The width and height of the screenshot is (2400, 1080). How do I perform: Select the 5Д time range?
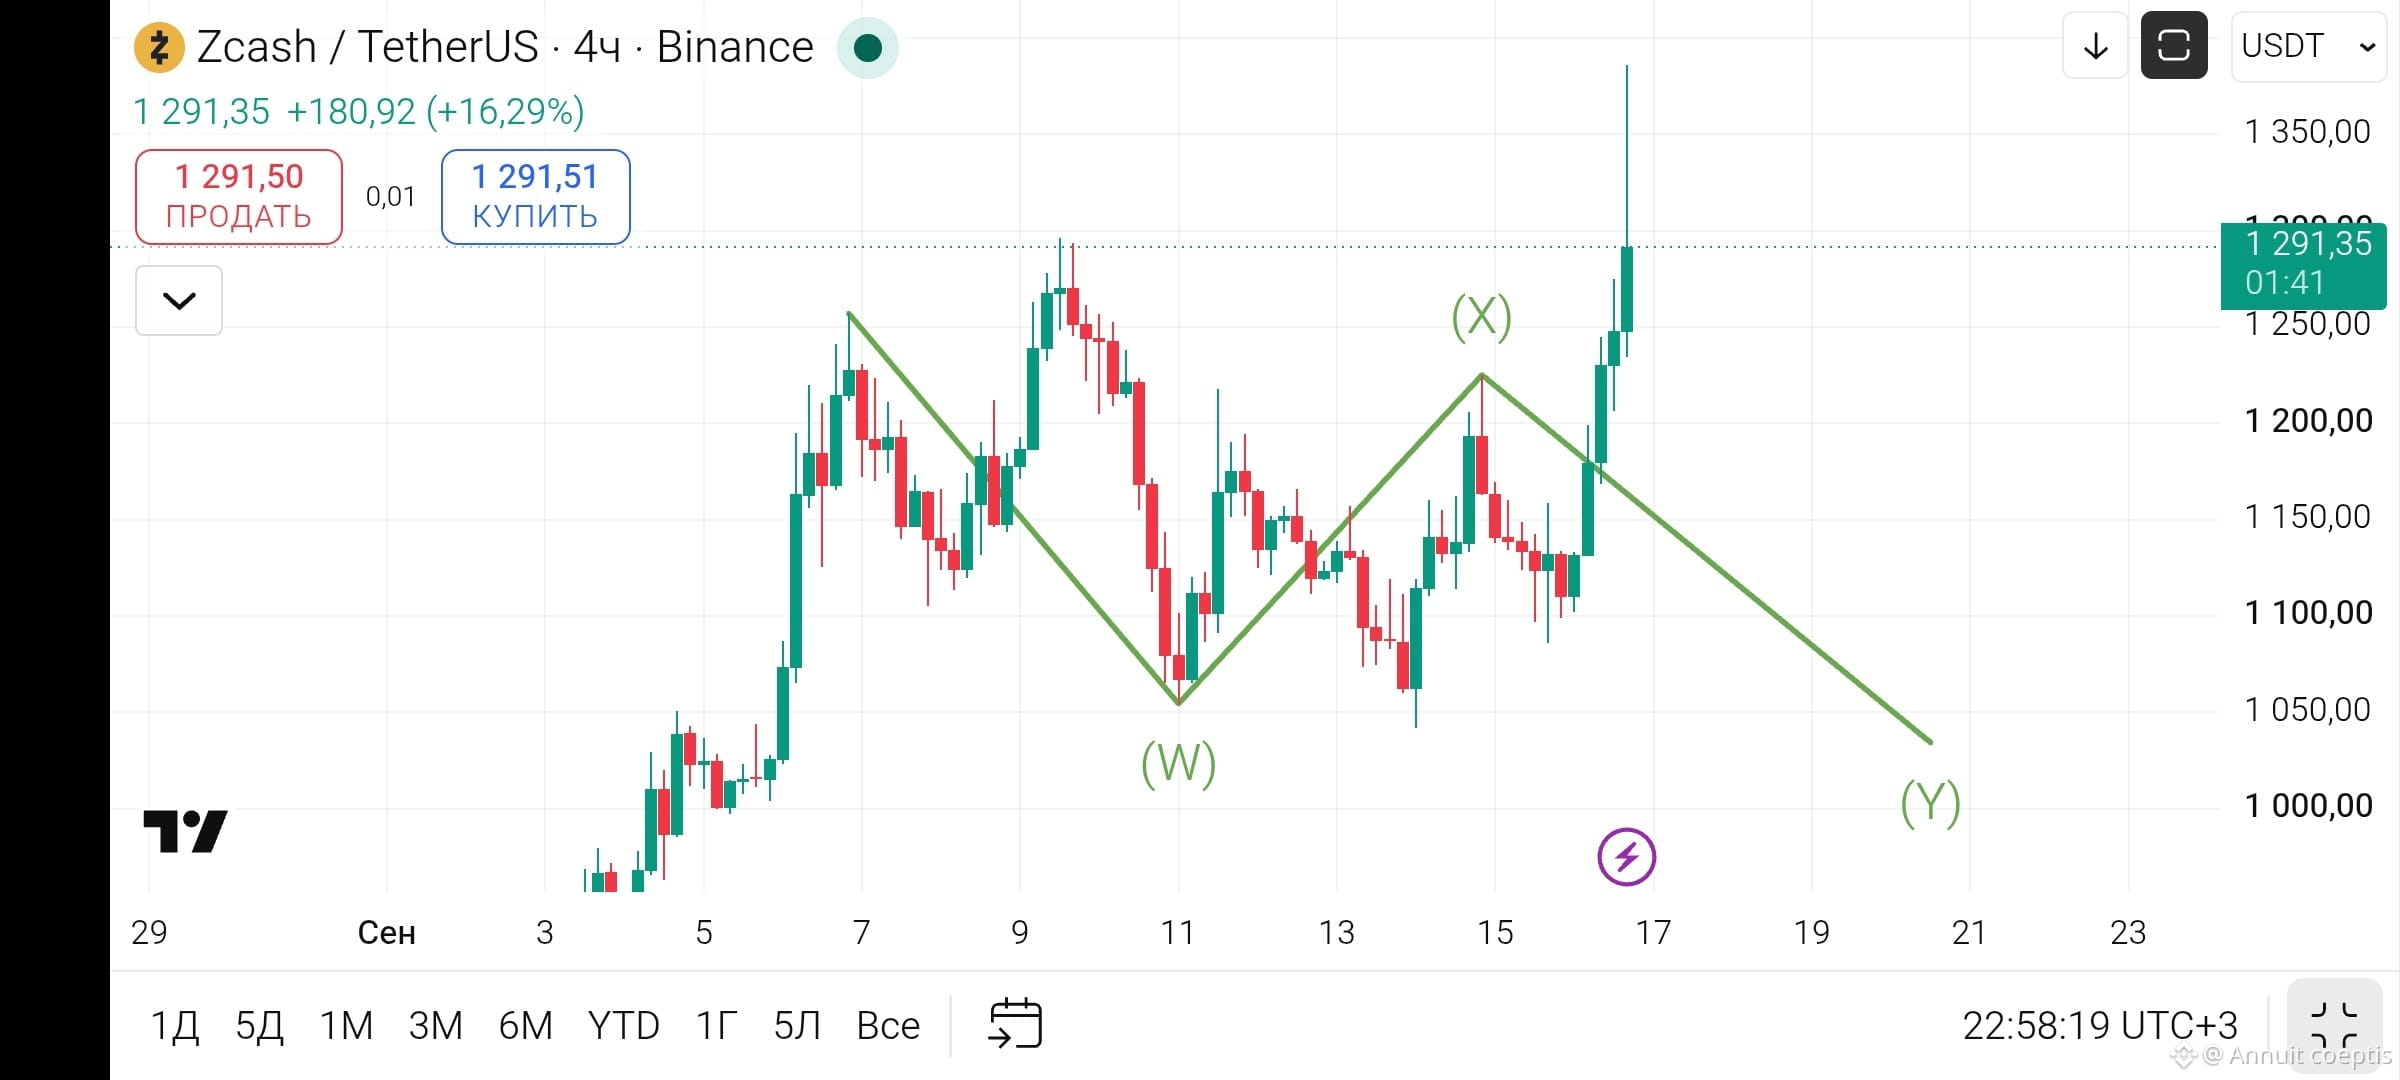(259, 1025)
